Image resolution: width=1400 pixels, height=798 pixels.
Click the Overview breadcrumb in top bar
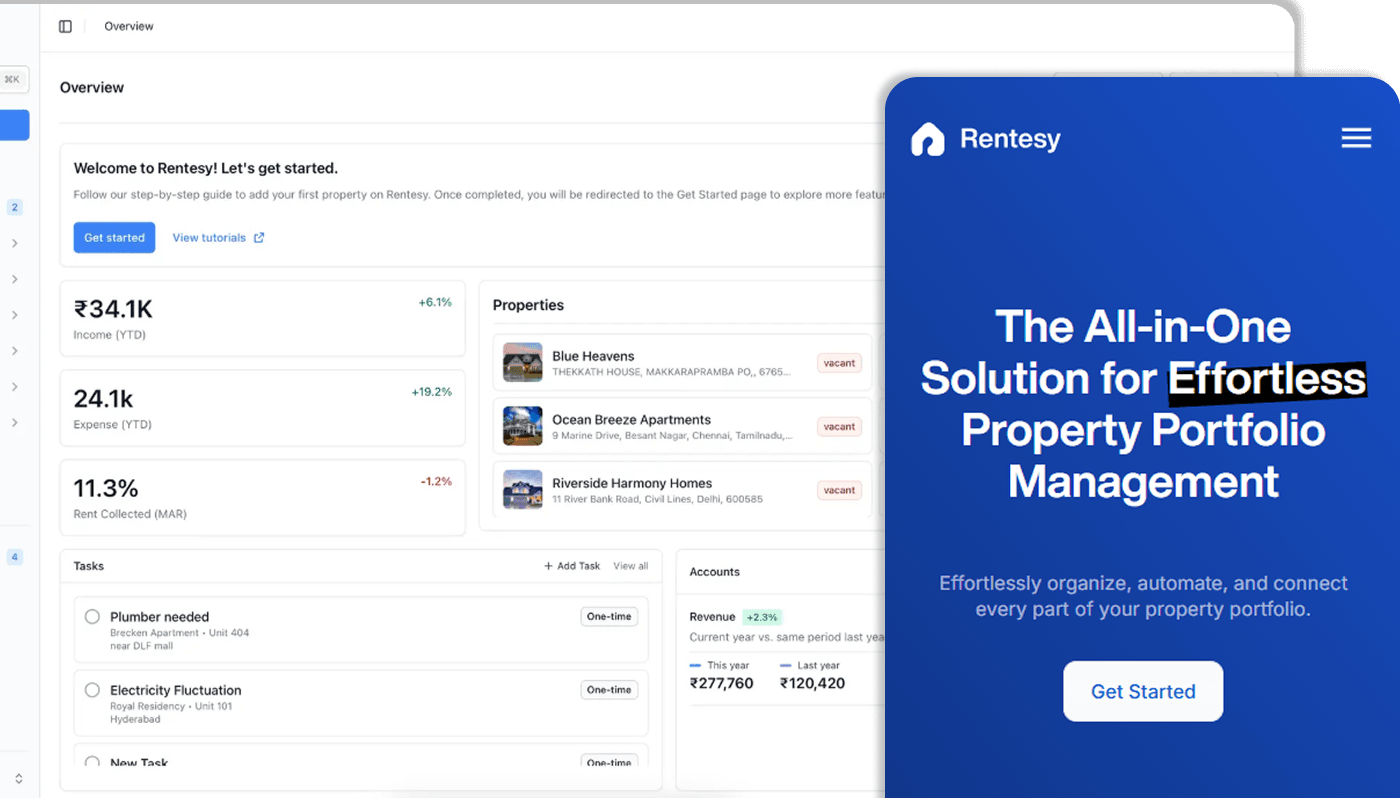(129, 27)
